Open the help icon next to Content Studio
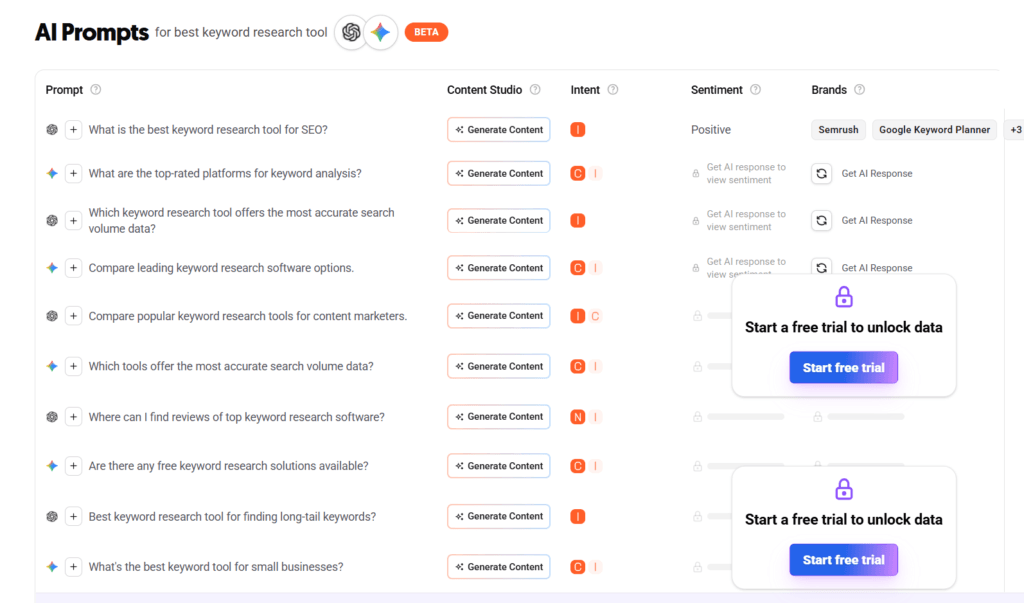Viewport: 1024px width, 603px height. point(535,90)
